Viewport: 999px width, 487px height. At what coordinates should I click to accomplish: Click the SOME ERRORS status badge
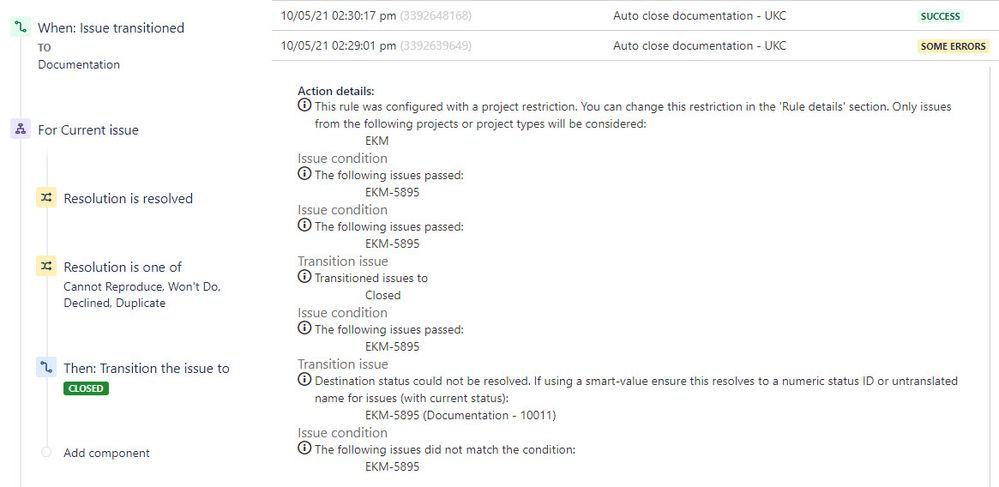[953, 46]
